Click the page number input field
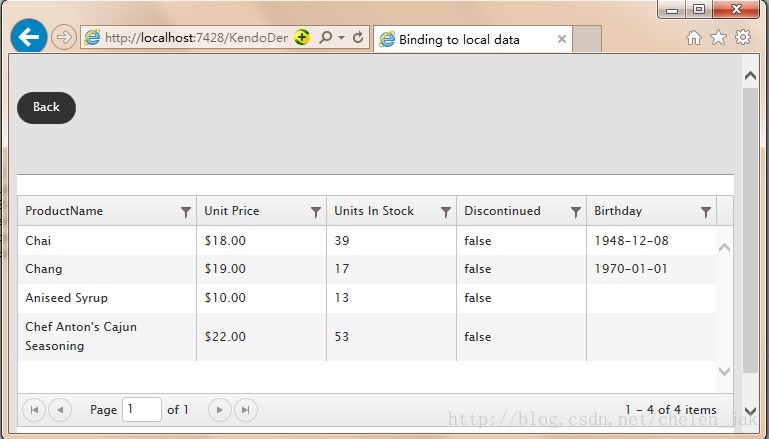 pyautogui.click(x=142, y=410)
